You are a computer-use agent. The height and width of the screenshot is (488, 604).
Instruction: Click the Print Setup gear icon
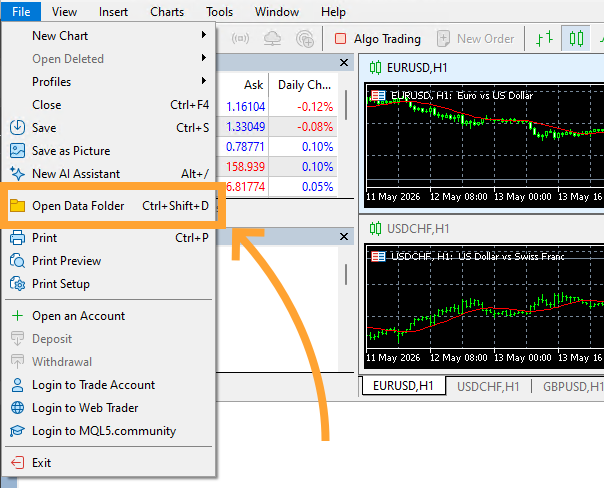click(17, 284)
